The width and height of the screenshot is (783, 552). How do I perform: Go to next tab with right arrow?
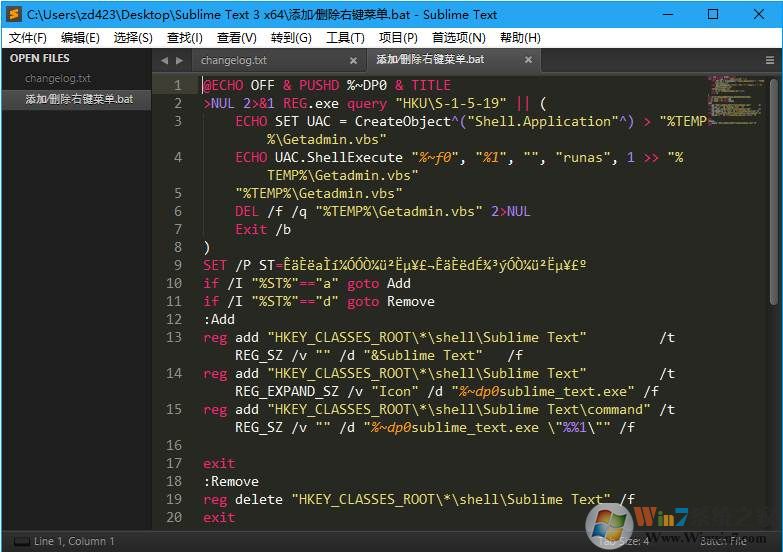[179, 60]
